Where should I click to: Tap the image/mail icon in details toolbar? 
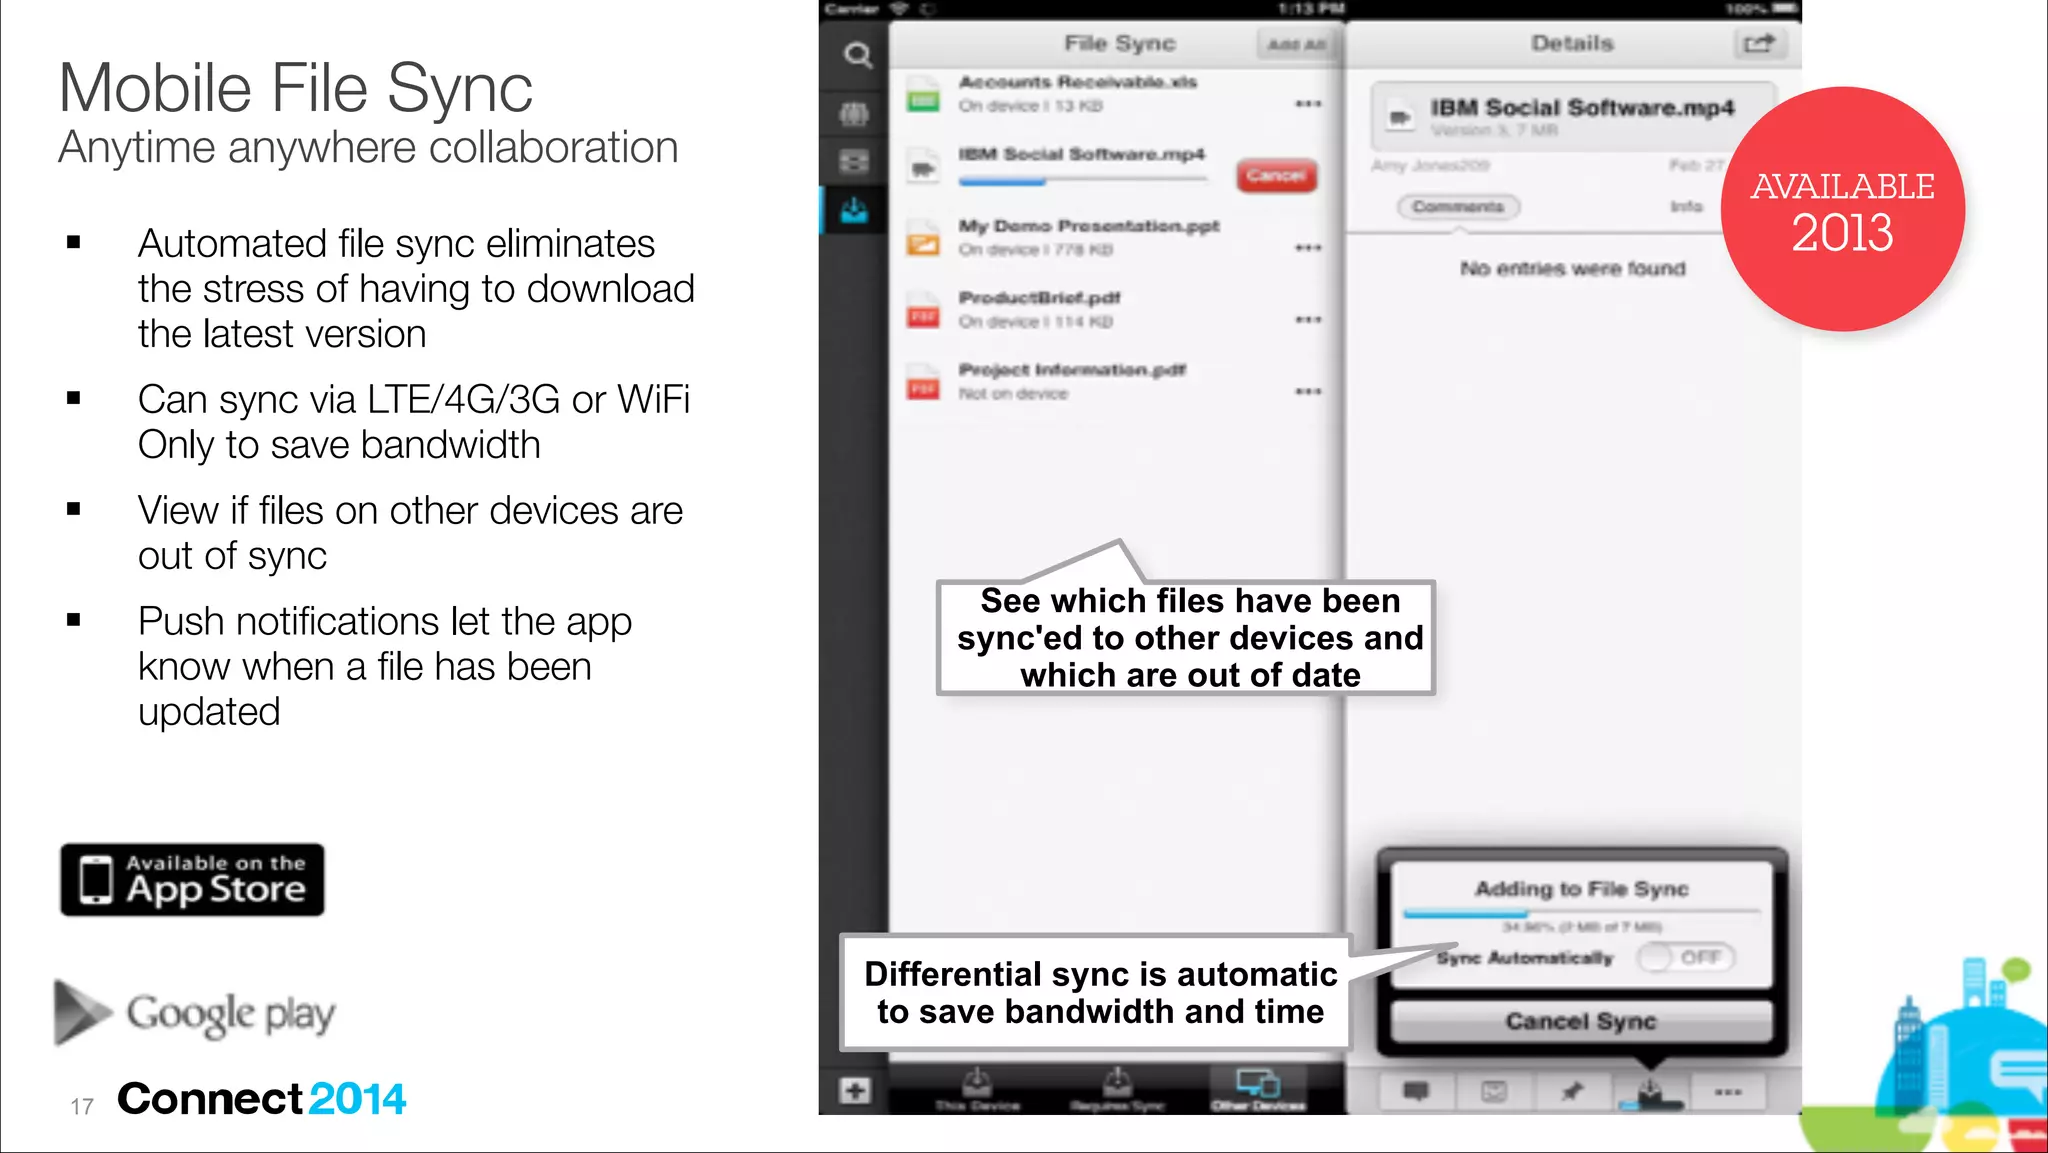pyautogui.click(x=1494, y=1092)
